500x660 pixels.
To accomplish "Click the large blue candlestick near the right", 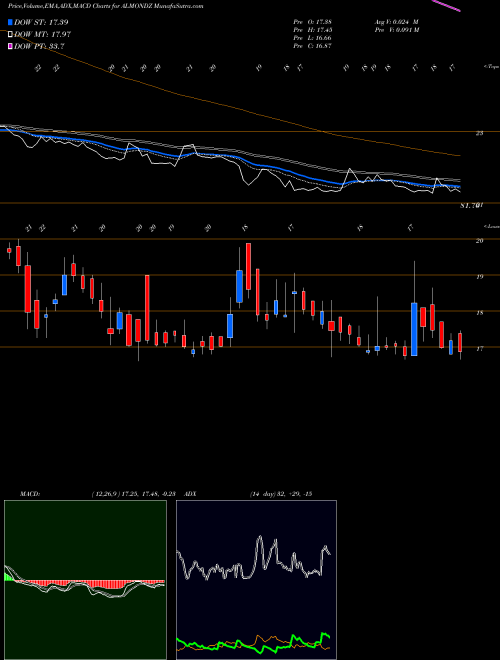I will [x=414, y=329].
